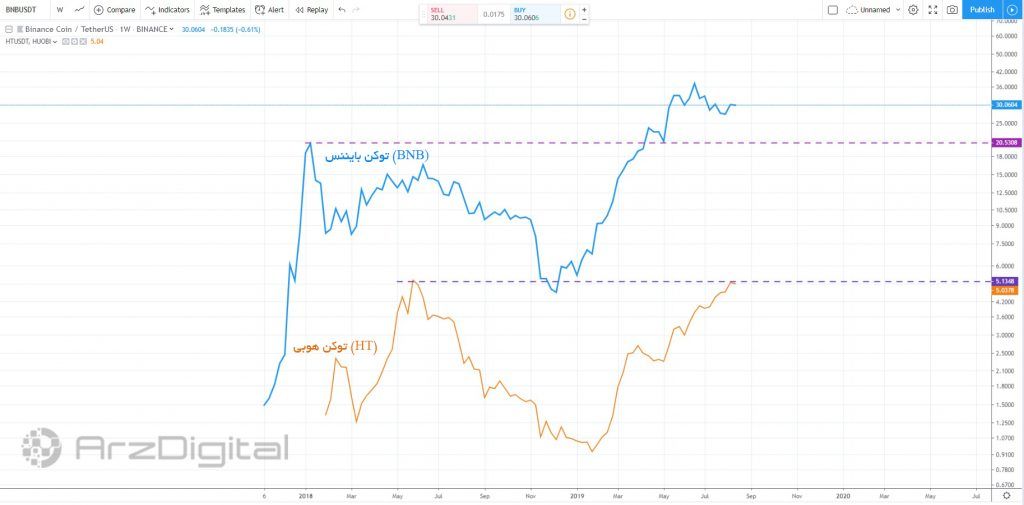1024x505 pixels.
Task: Toggle the layout square checkbox icon
Action: pos(833,10)
